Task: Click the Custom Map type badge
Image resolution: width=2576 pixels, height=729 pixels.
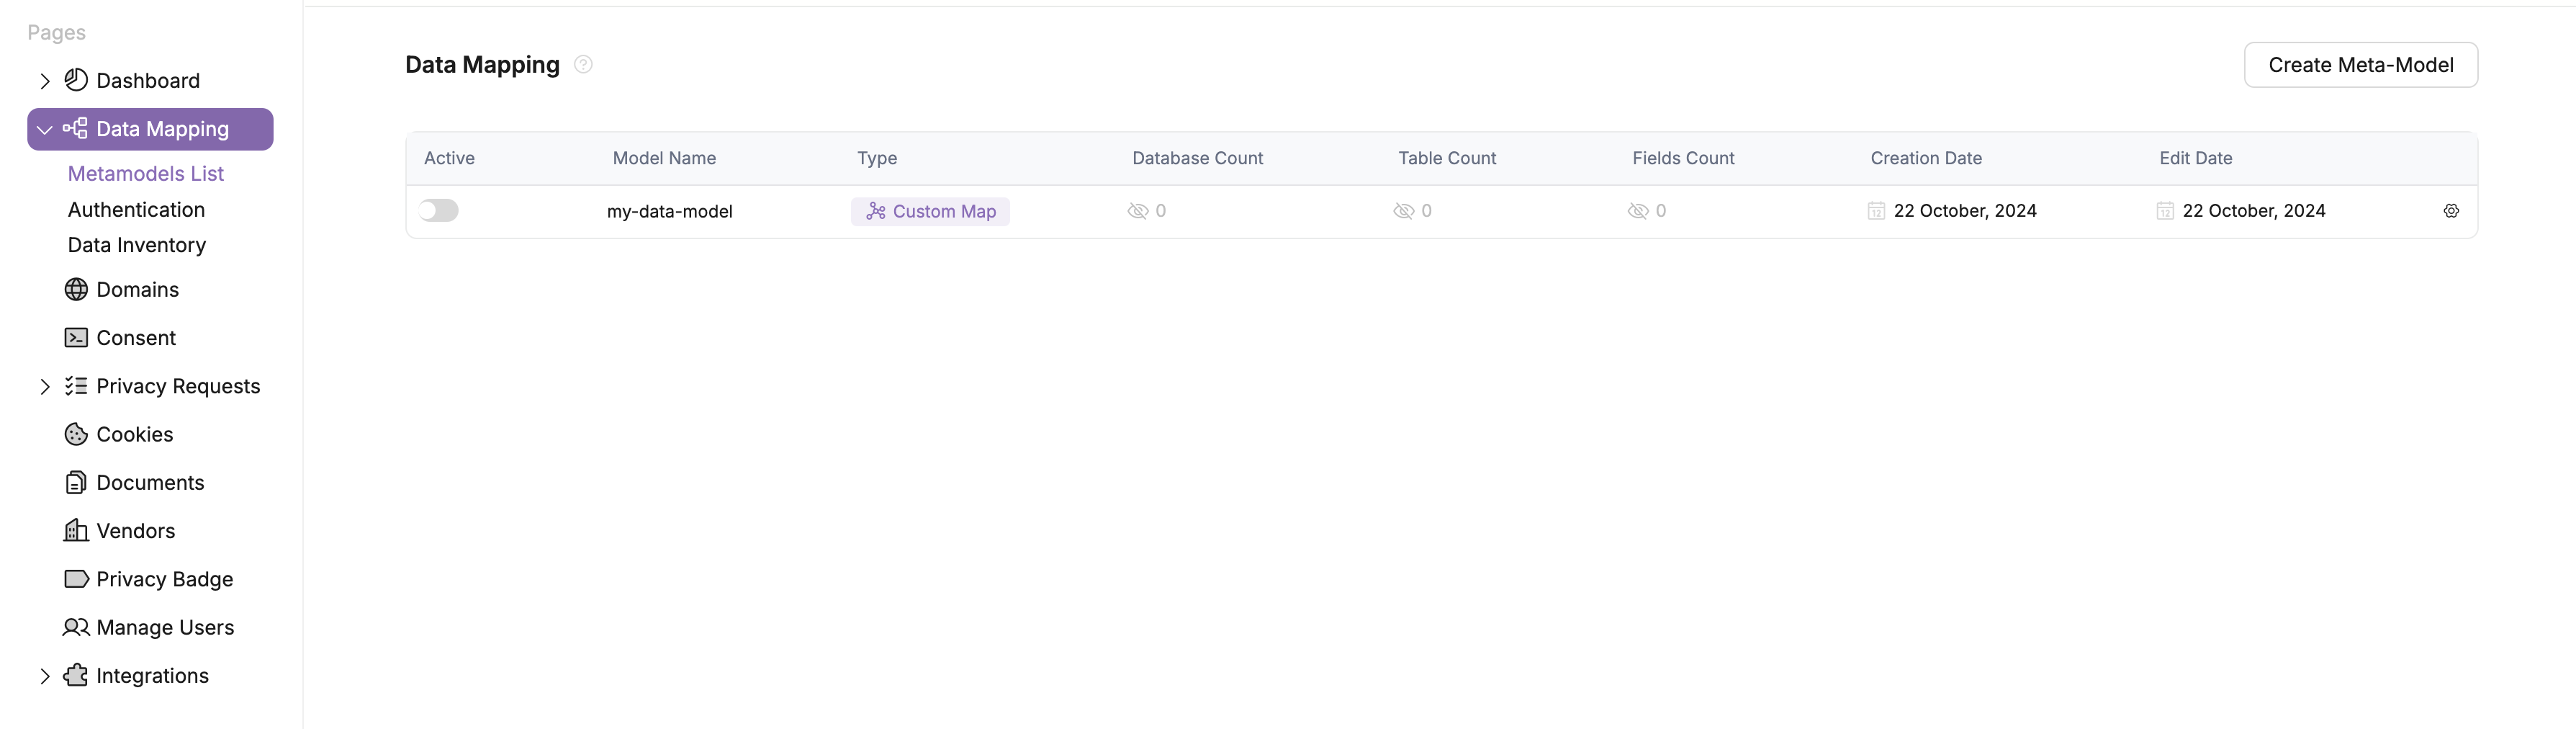Action: (930, 211)
